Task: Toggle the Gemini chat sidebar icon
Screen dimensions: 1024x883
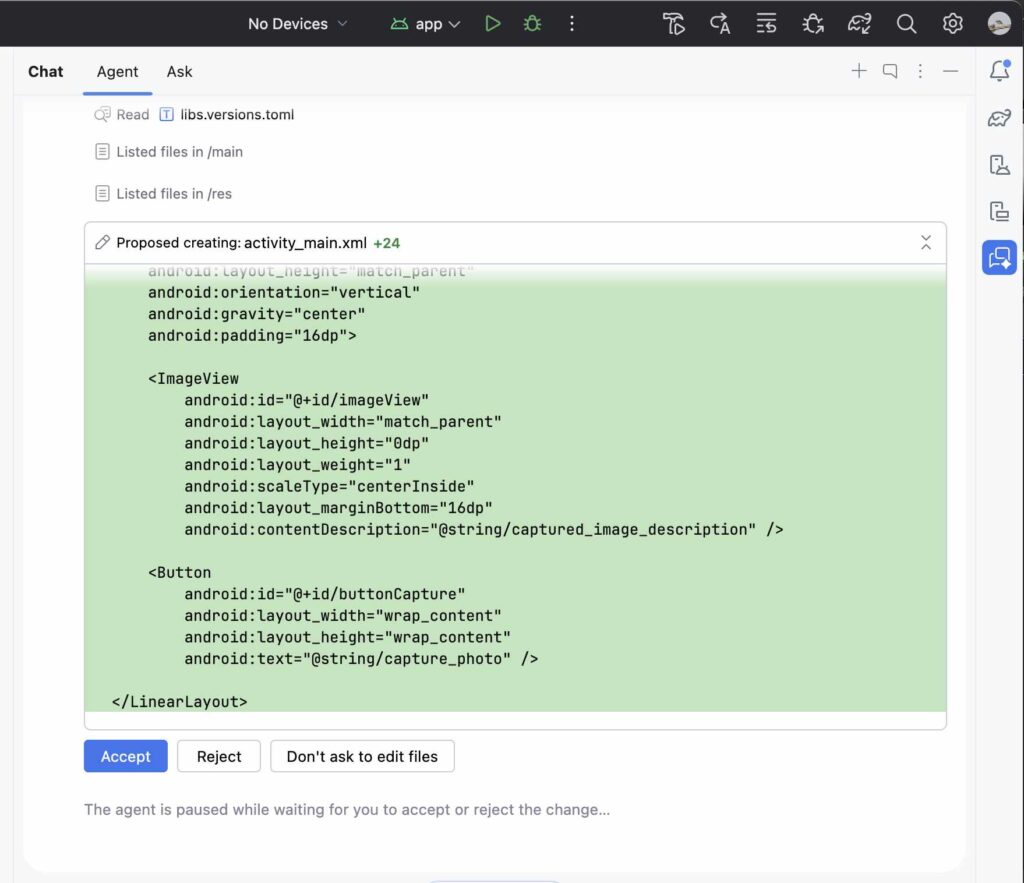Action: [x=999, y=258]
